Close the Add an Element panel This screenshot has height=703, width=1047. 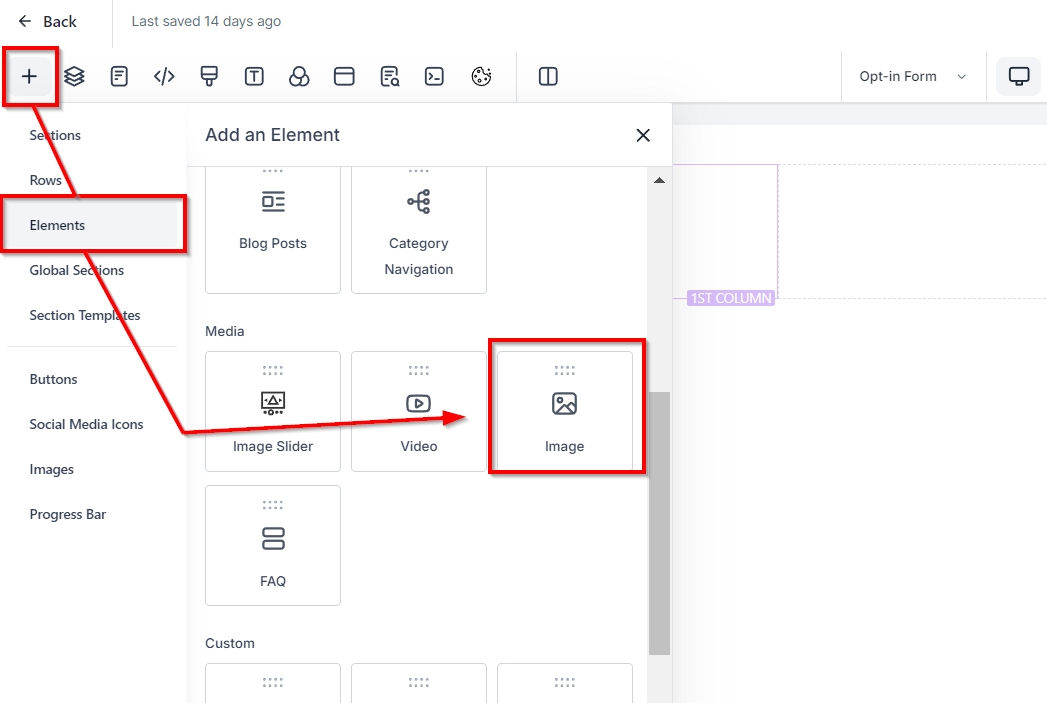pyautogui.click(x=643, y=135)
